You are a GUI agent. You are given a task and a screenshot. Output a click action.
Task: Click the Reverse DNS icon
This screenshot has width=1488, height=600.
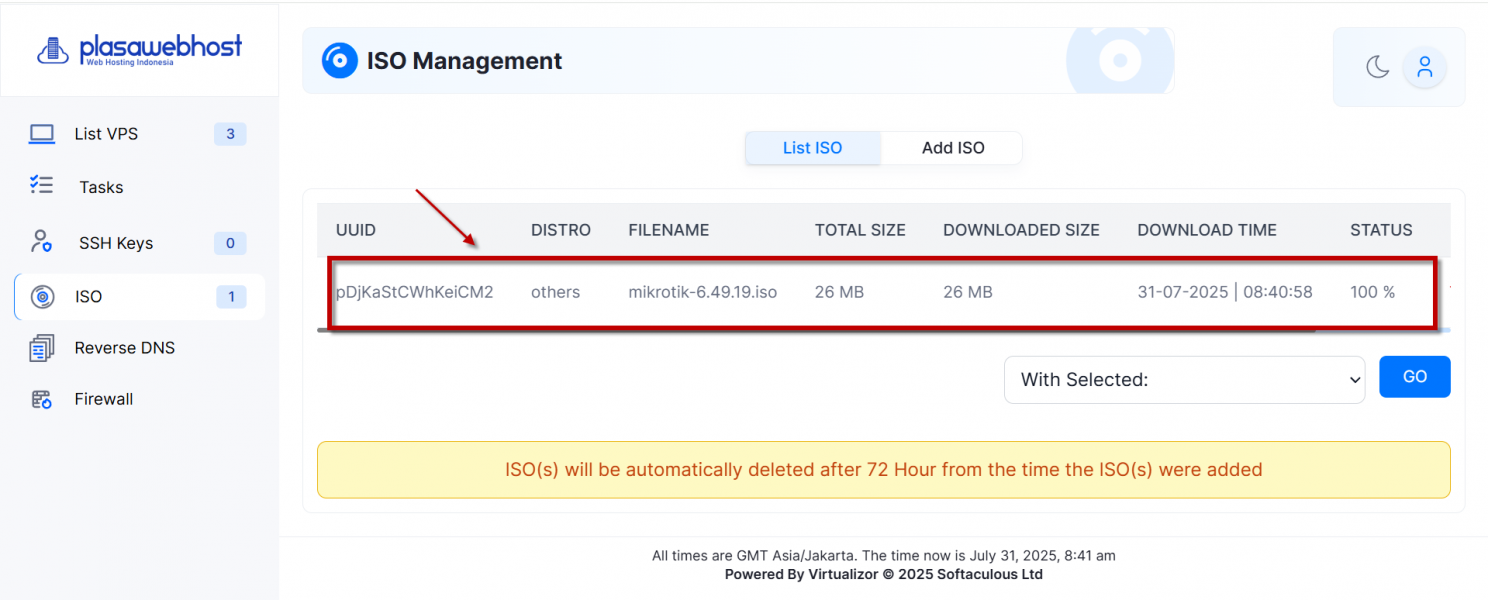41,348
